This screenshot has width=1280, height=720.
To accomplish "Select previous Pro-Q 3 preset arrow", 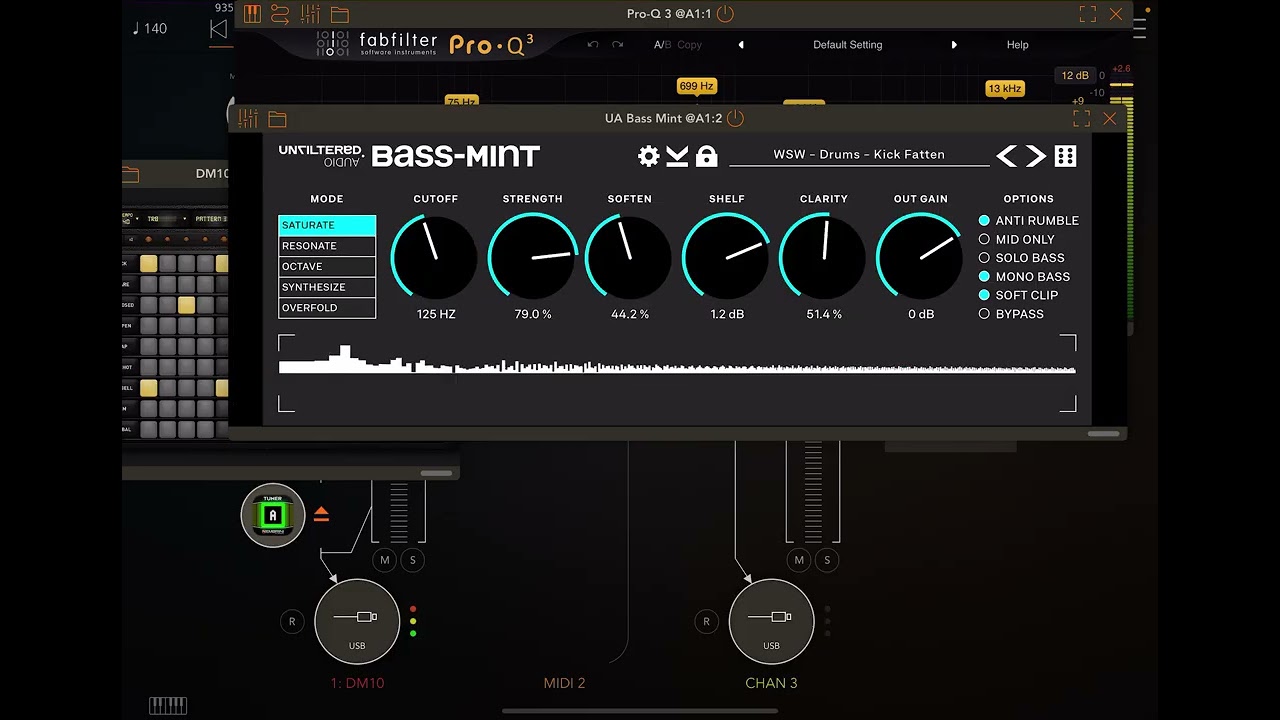I will click(741, 45).
